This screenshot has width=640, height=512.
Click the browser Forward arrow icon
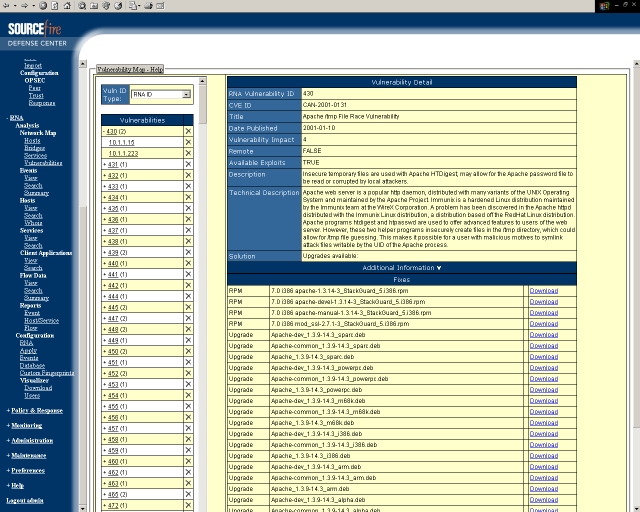[24, 6]
